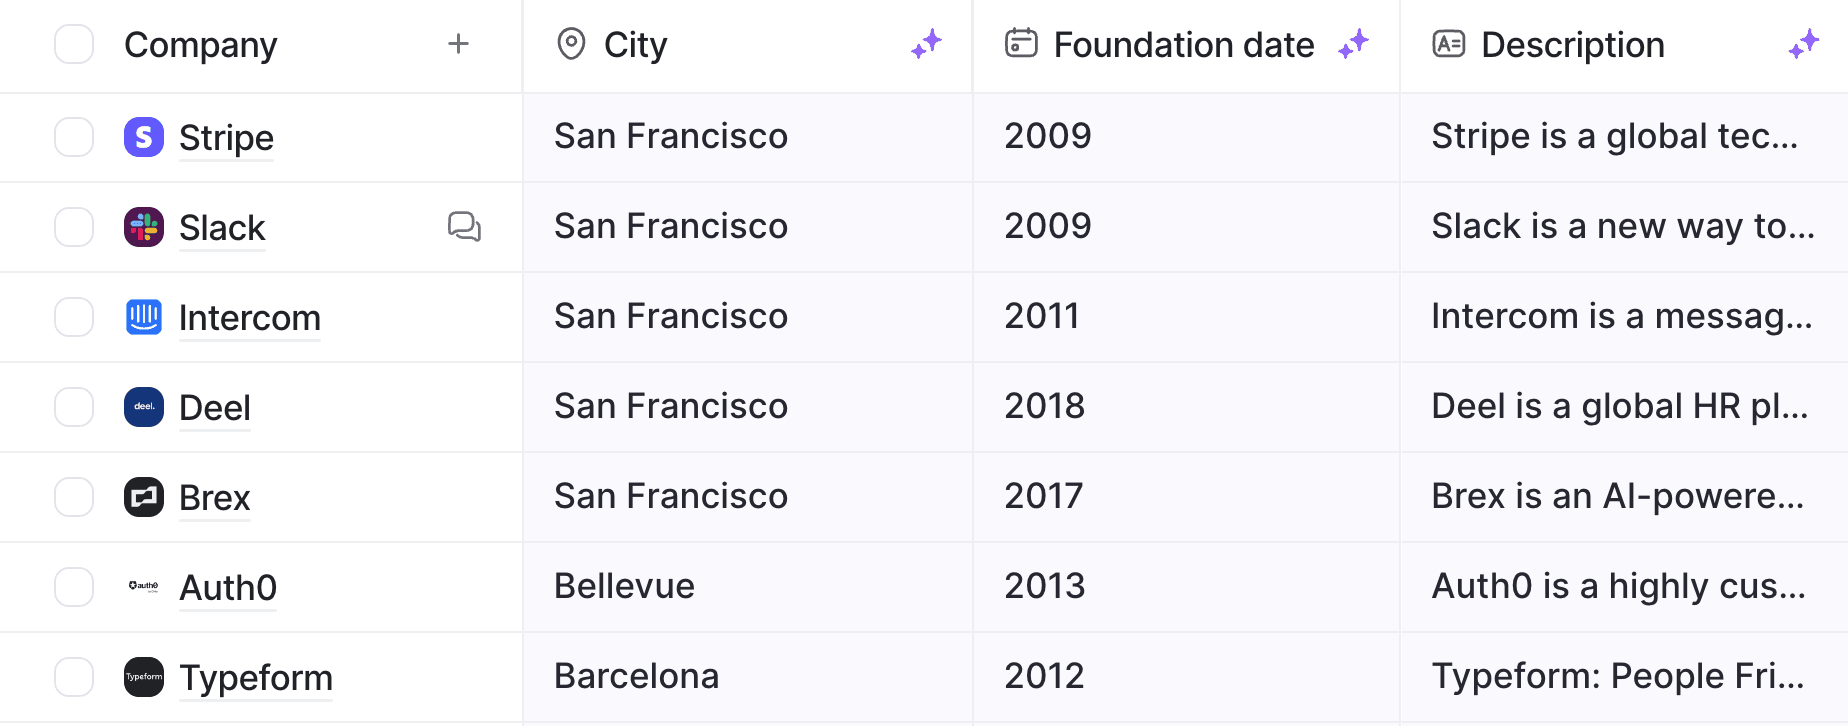Click the plus icon beside Company header
Image resolution: width=1848 pixels, height=726 pixels.
click(x=458, y=44)
